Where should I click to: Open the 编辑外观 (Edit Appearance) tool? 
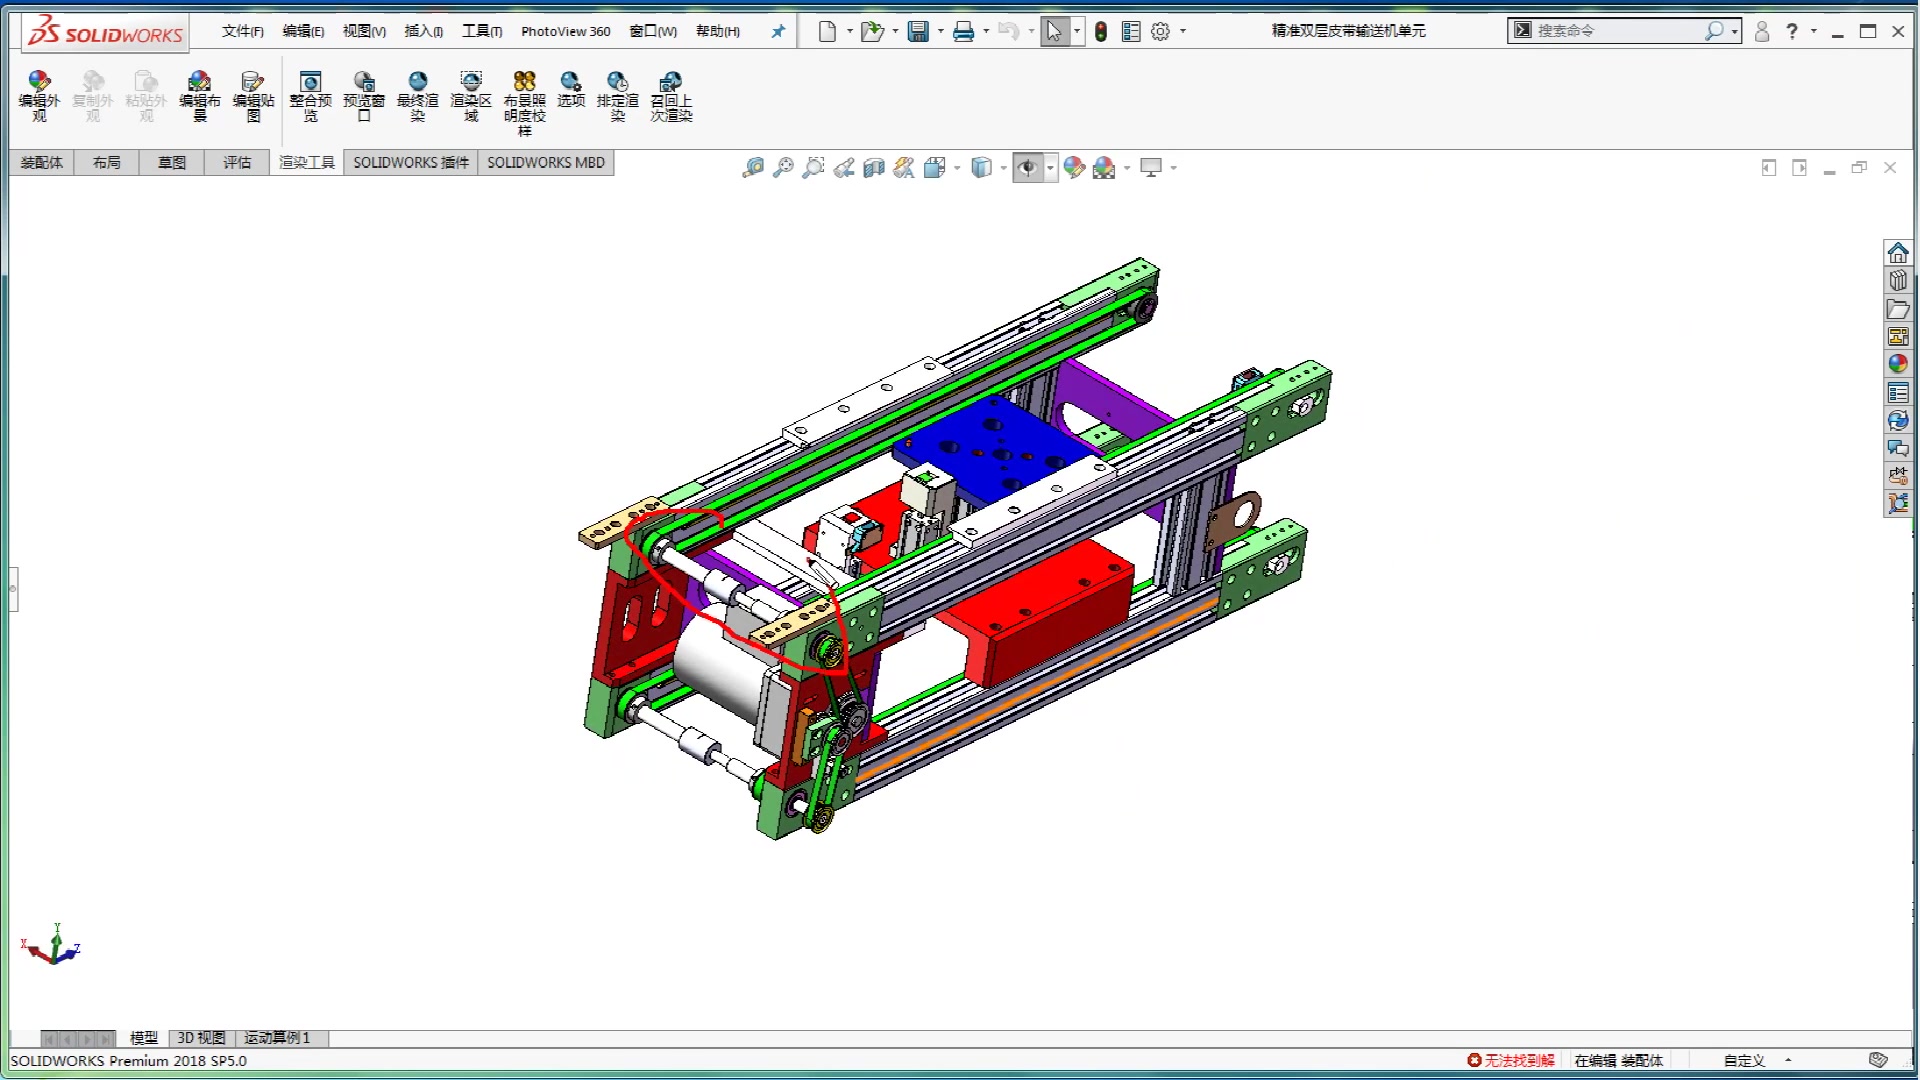39,95
